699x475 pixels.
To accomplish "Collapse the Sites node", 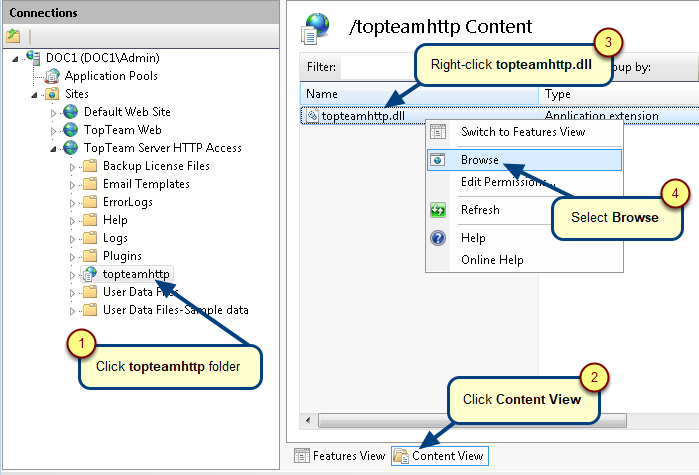I will (34, 95).
